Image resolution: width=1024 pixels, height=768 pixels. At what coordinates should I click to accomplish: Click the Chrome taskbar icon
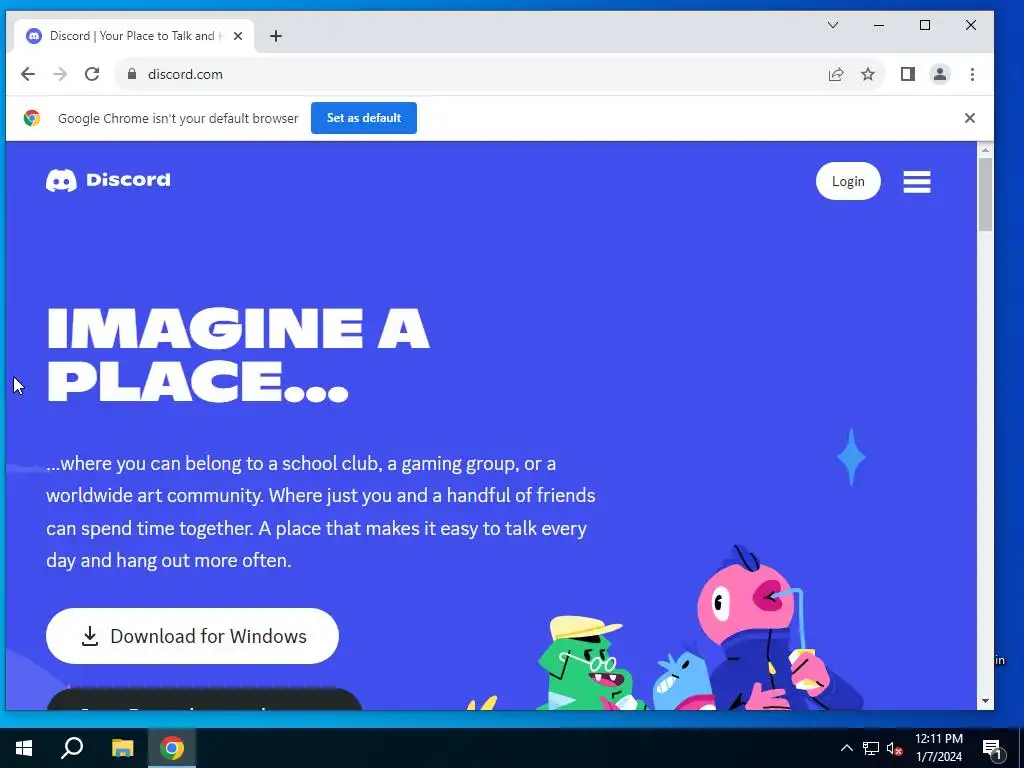pos(172,748)
